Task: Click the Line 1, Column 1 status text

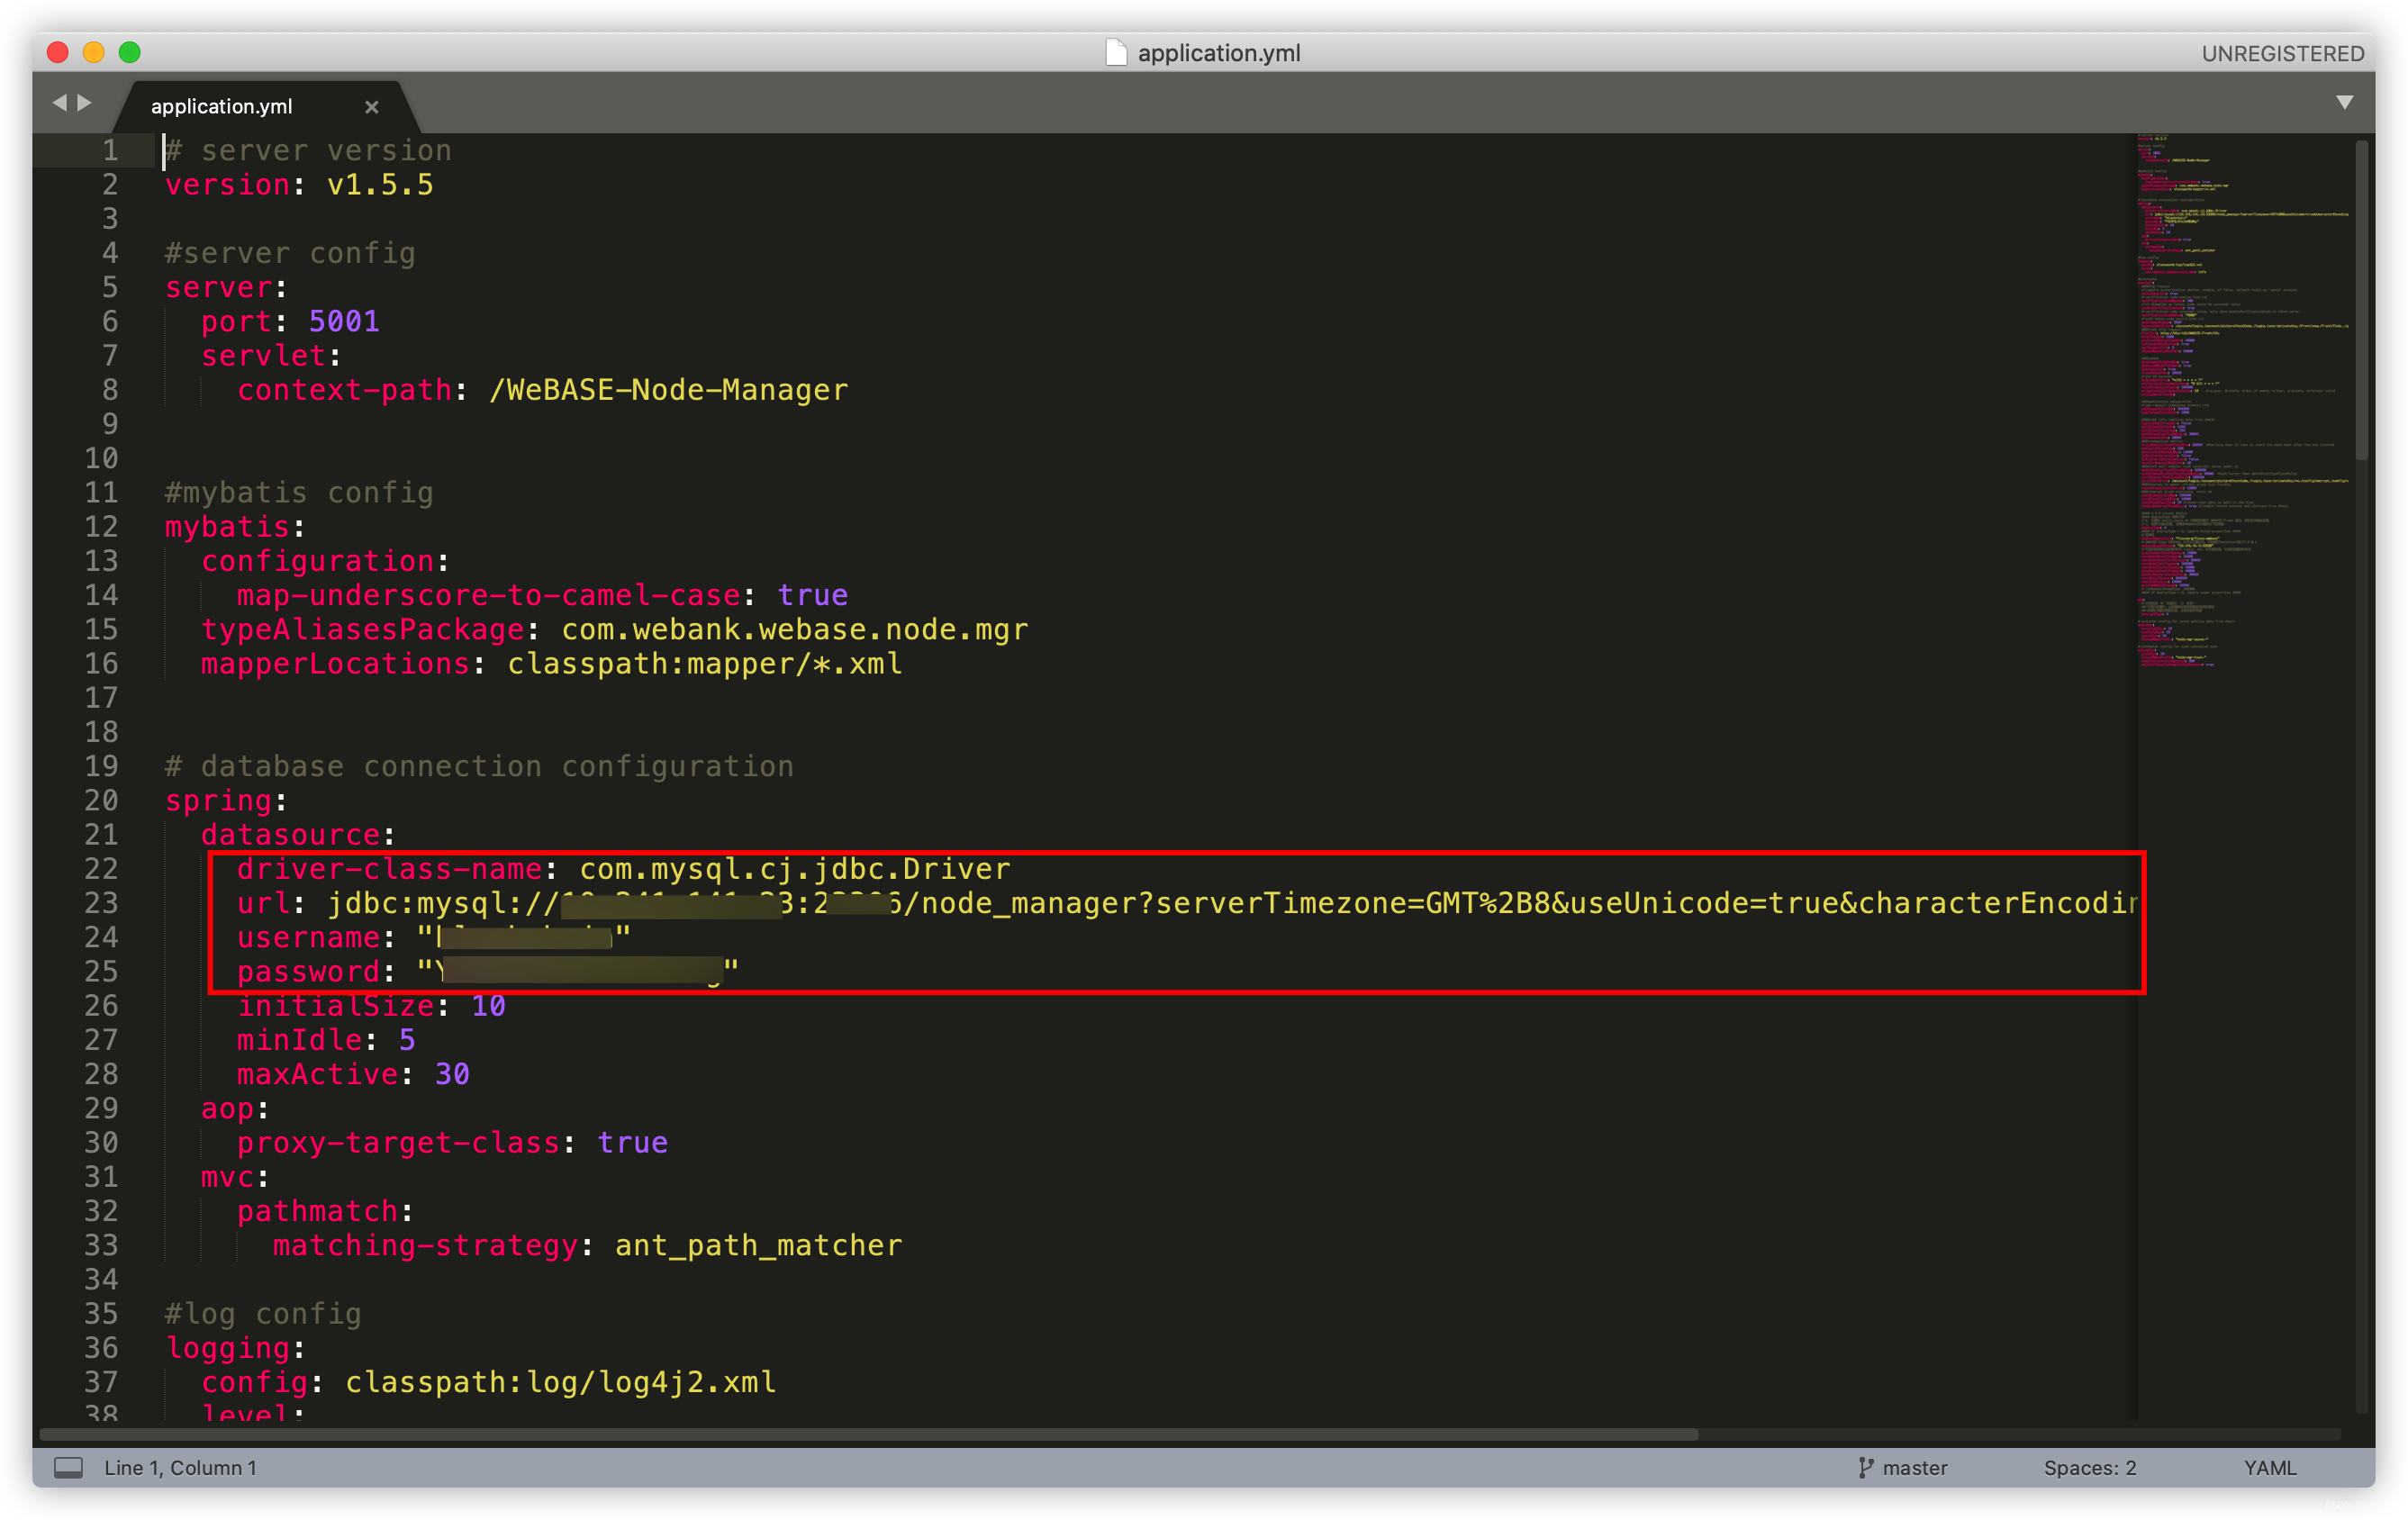Action: (180, 1467)
